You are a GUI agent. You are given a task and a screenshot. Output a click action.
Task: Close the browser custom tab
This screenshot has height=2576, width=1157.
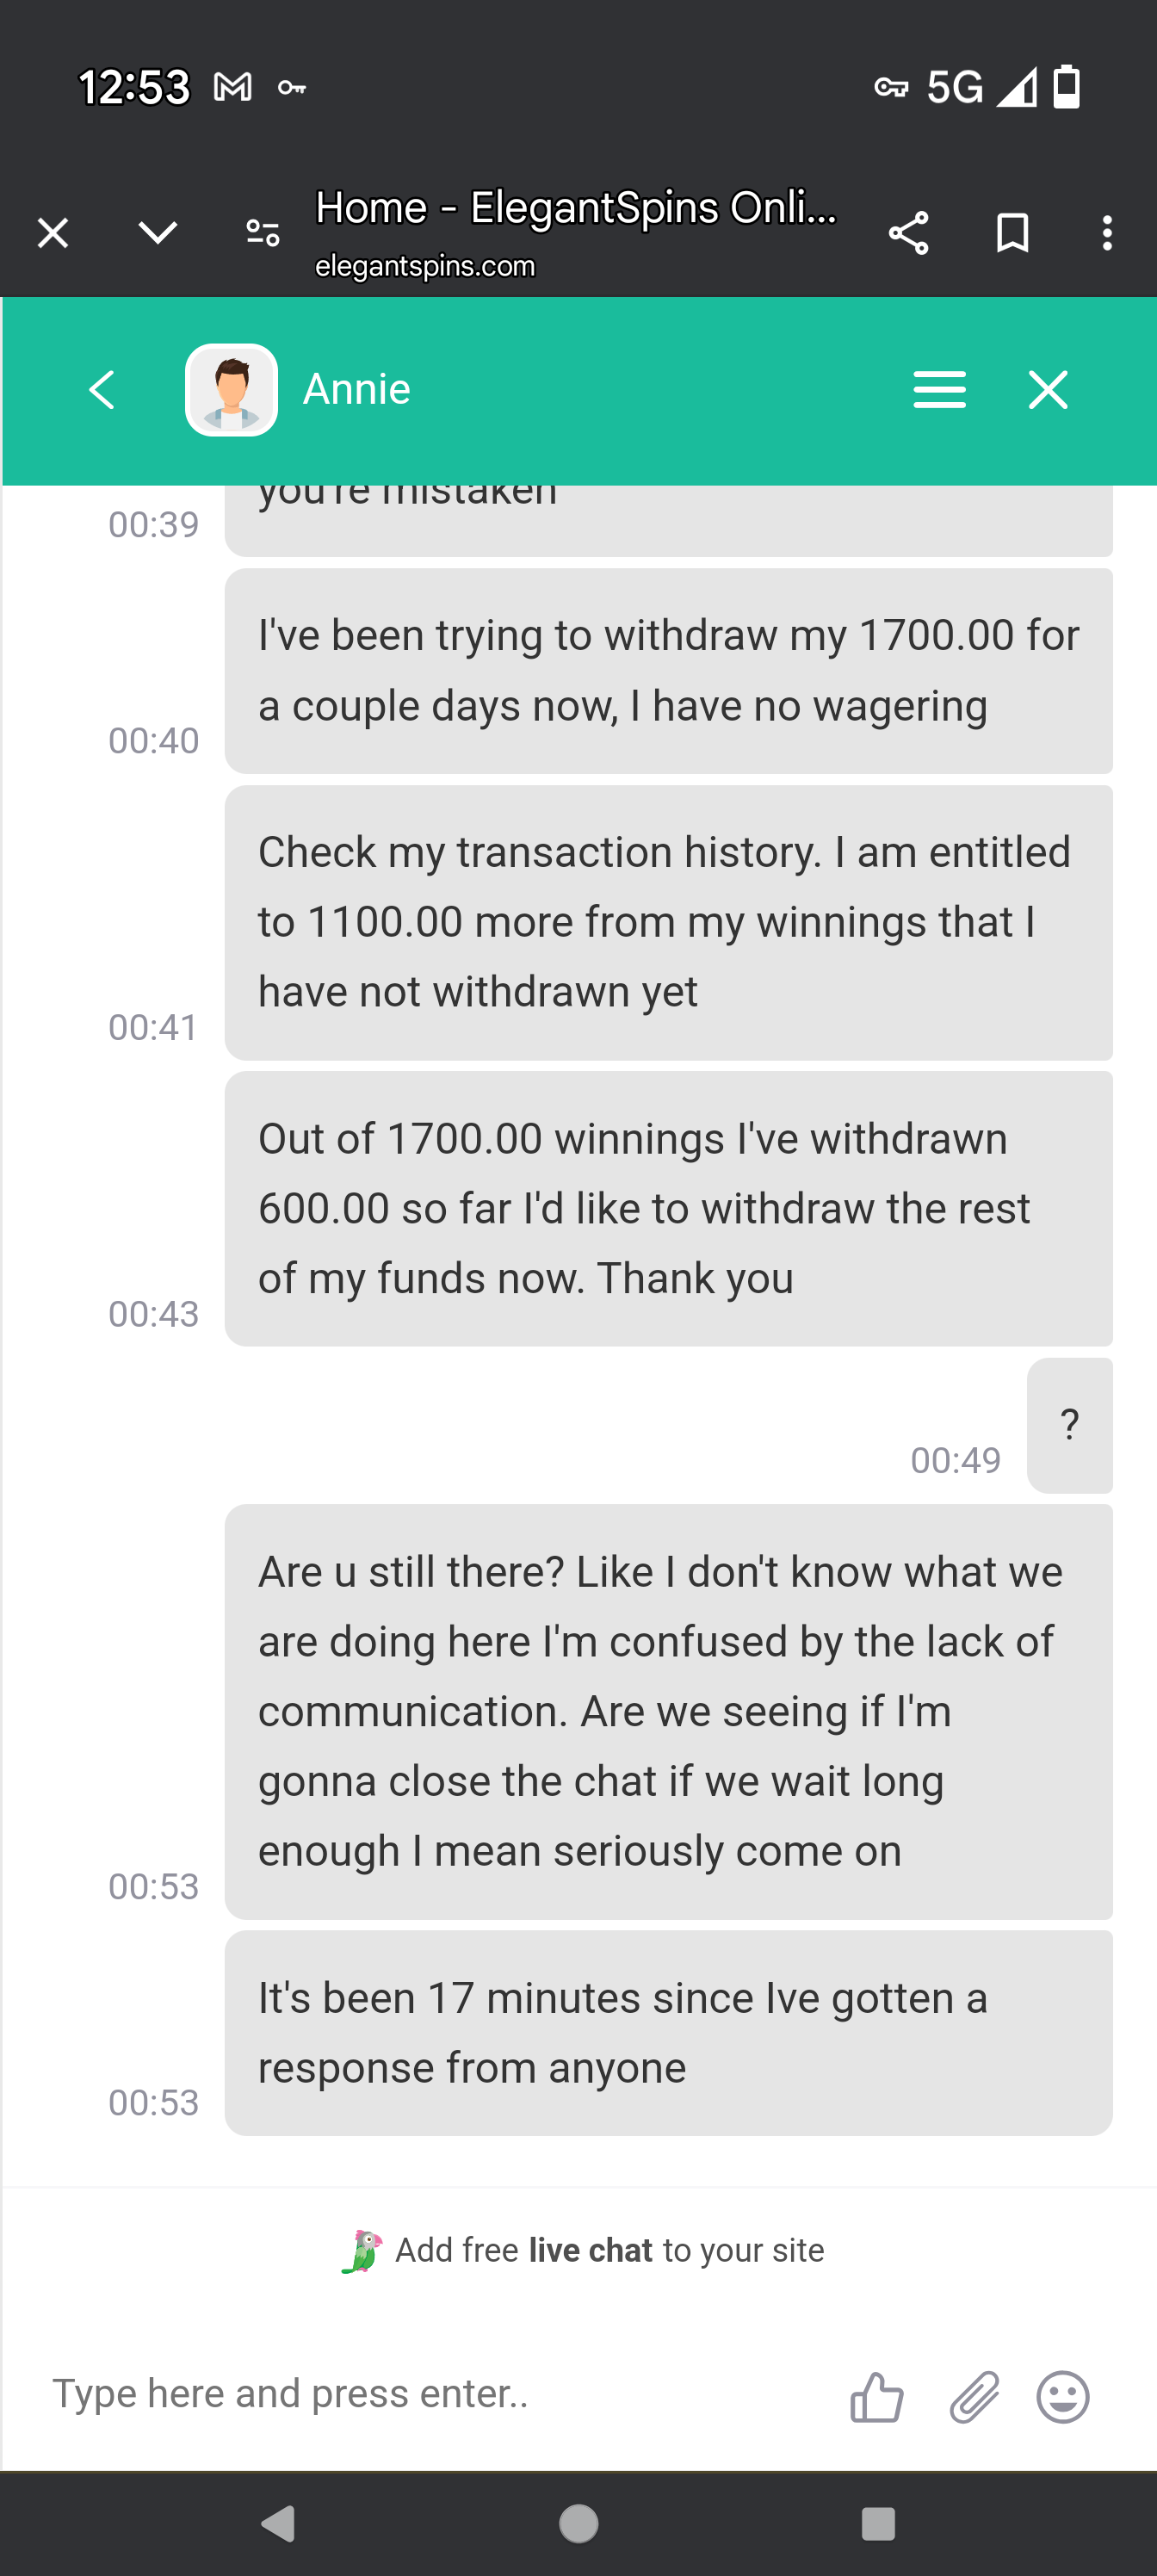point(53,233)
